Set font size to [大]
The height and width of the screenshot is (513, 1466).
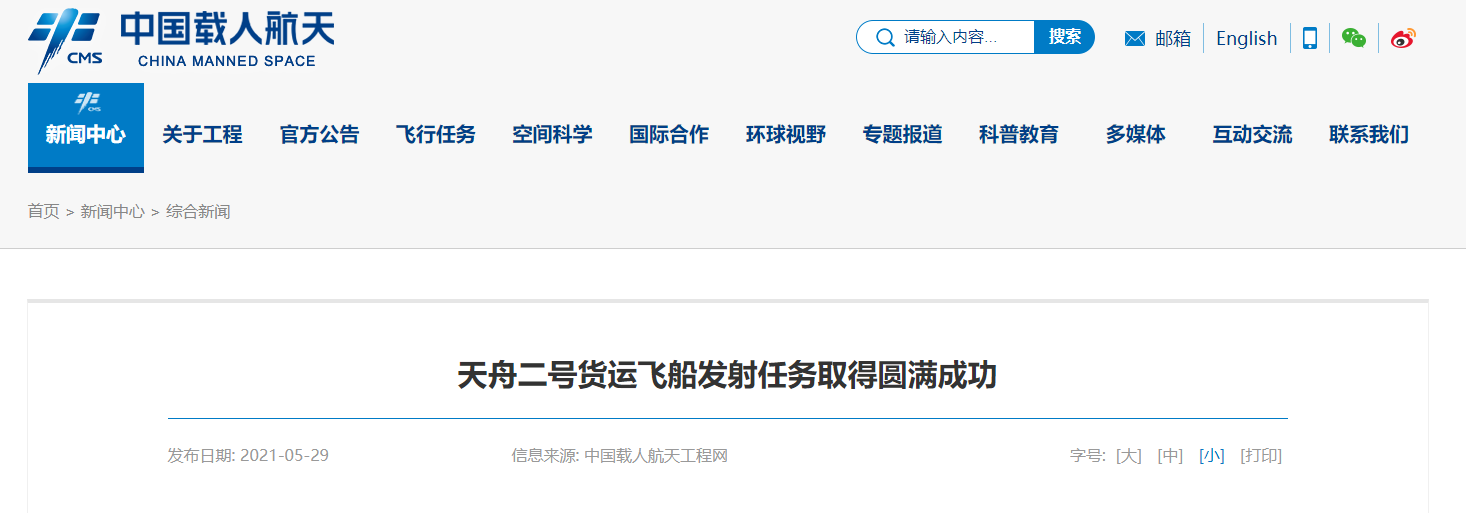coord(1129,456)
